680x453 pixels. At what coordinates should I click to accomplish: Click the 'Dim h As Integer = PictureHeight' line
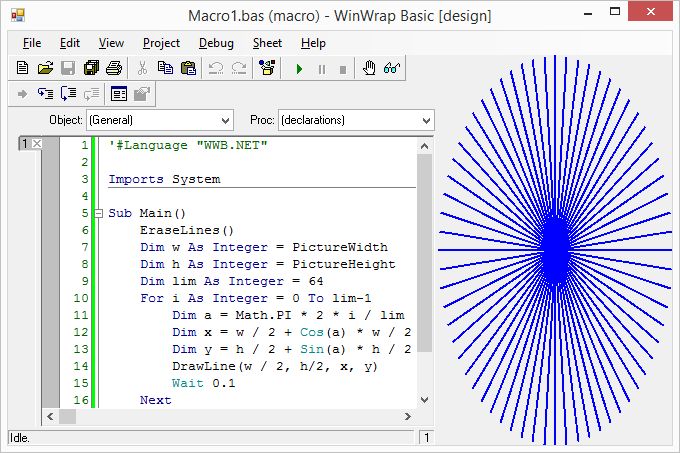(x=268, y=264)
